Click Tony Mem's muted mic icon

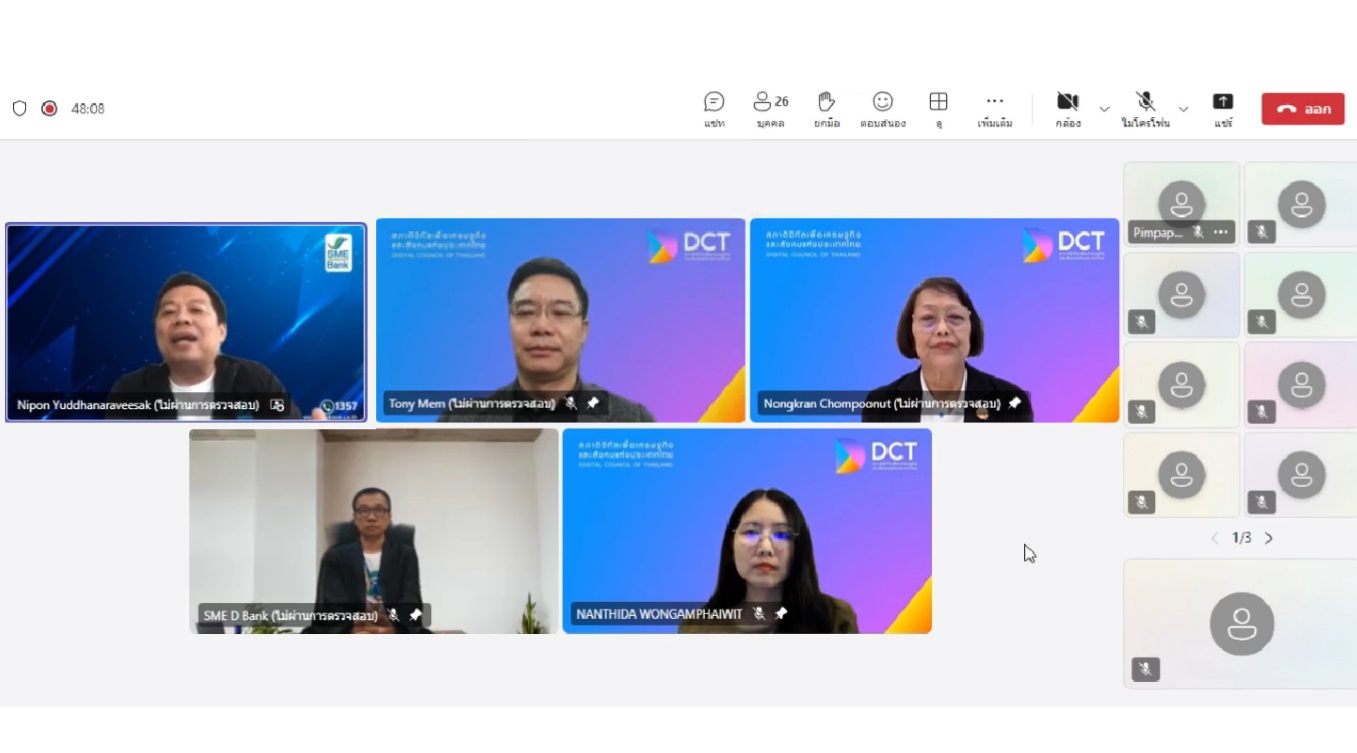(571, 404)
